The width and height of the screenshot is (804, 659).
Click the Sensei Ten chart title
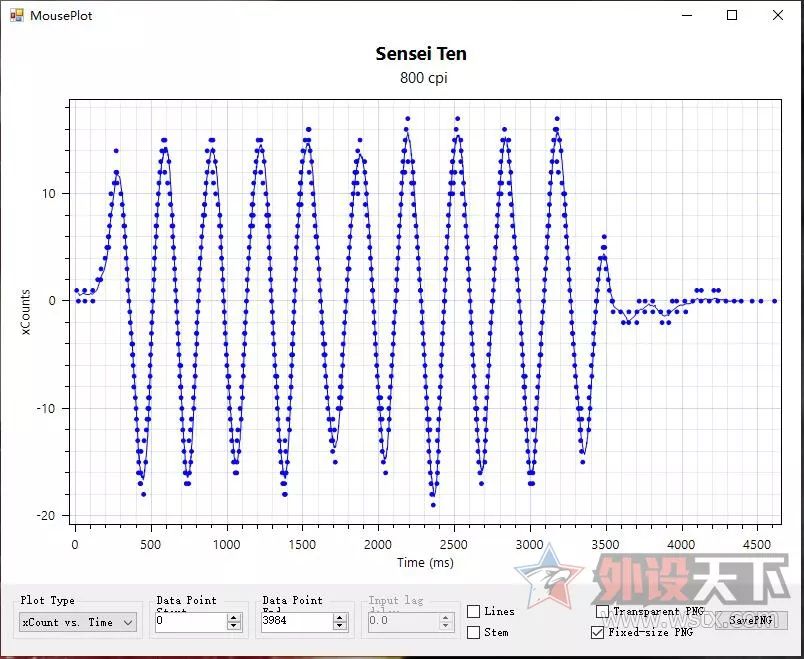421,54
